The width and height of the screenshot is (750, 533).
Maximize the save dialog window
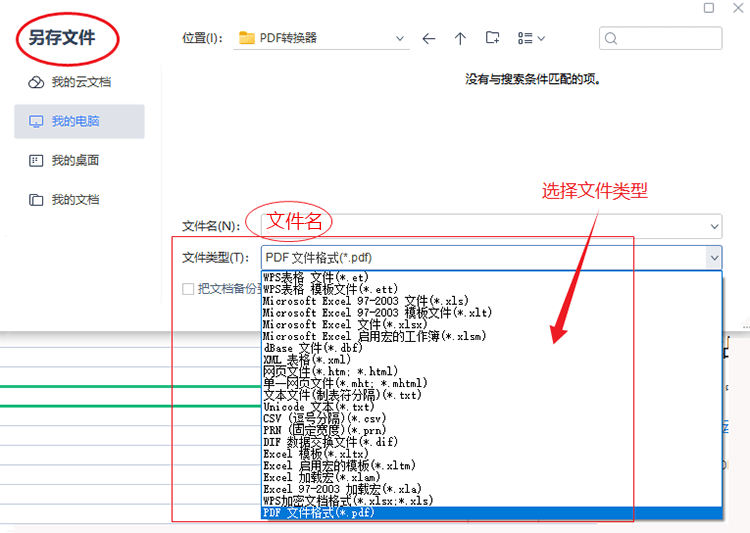coord(709,8)
